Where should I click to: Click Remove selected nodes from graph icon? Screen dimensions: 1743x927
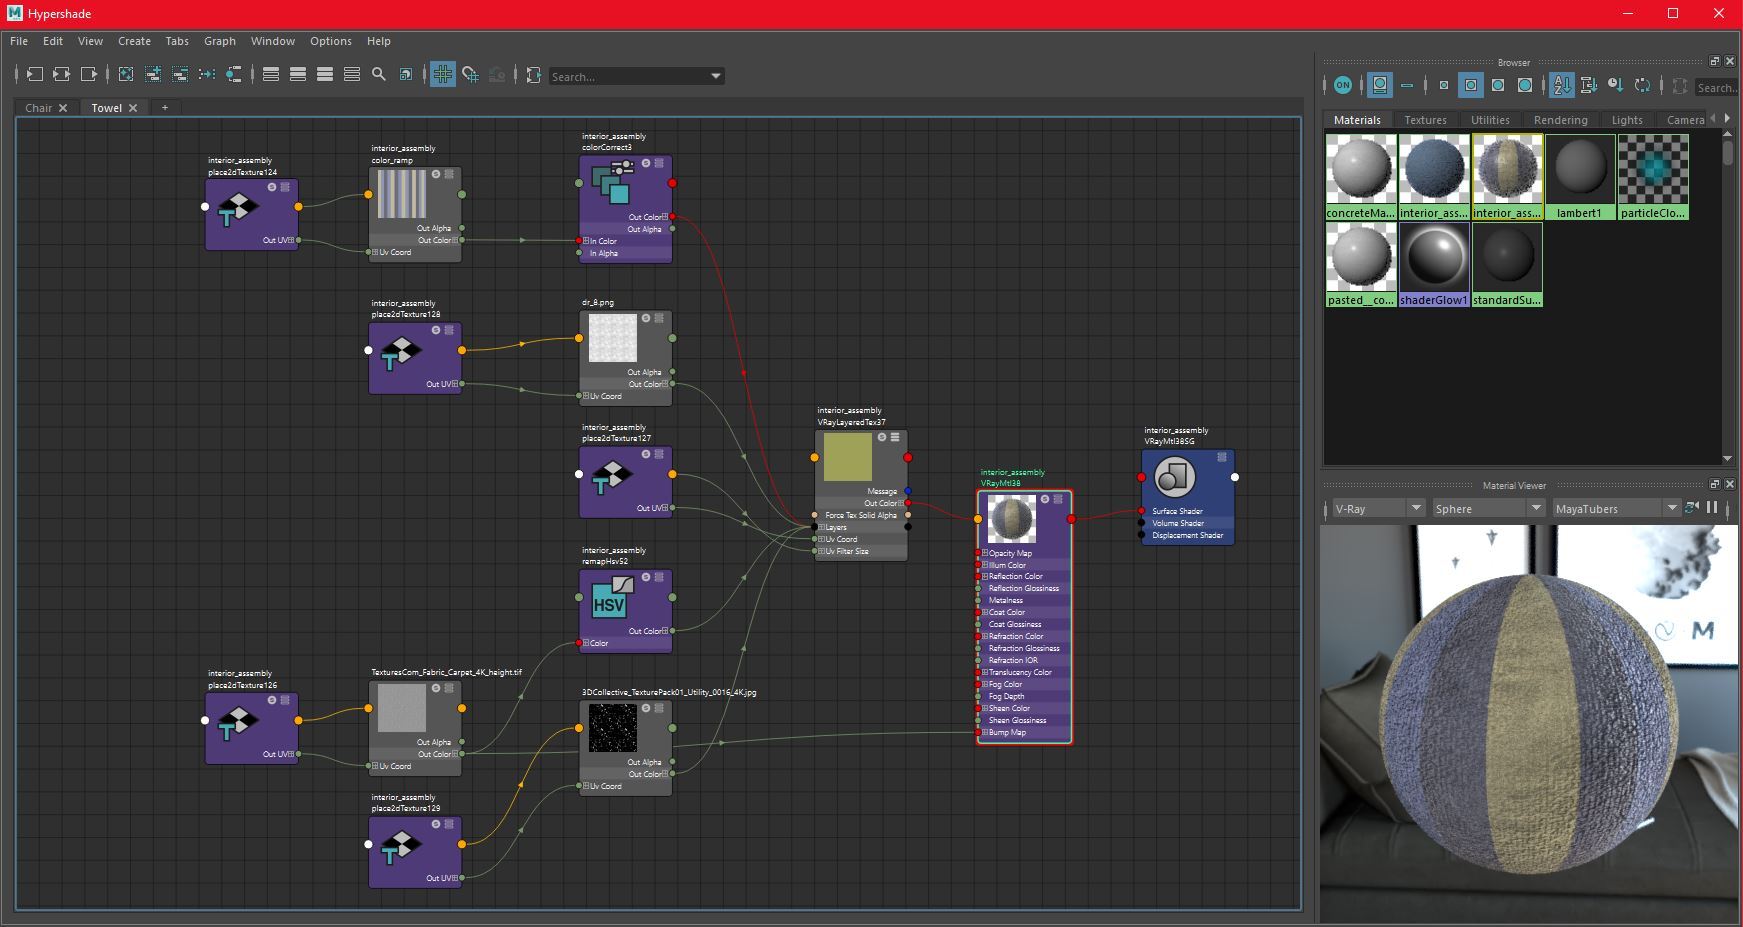[x=180, y=74]
